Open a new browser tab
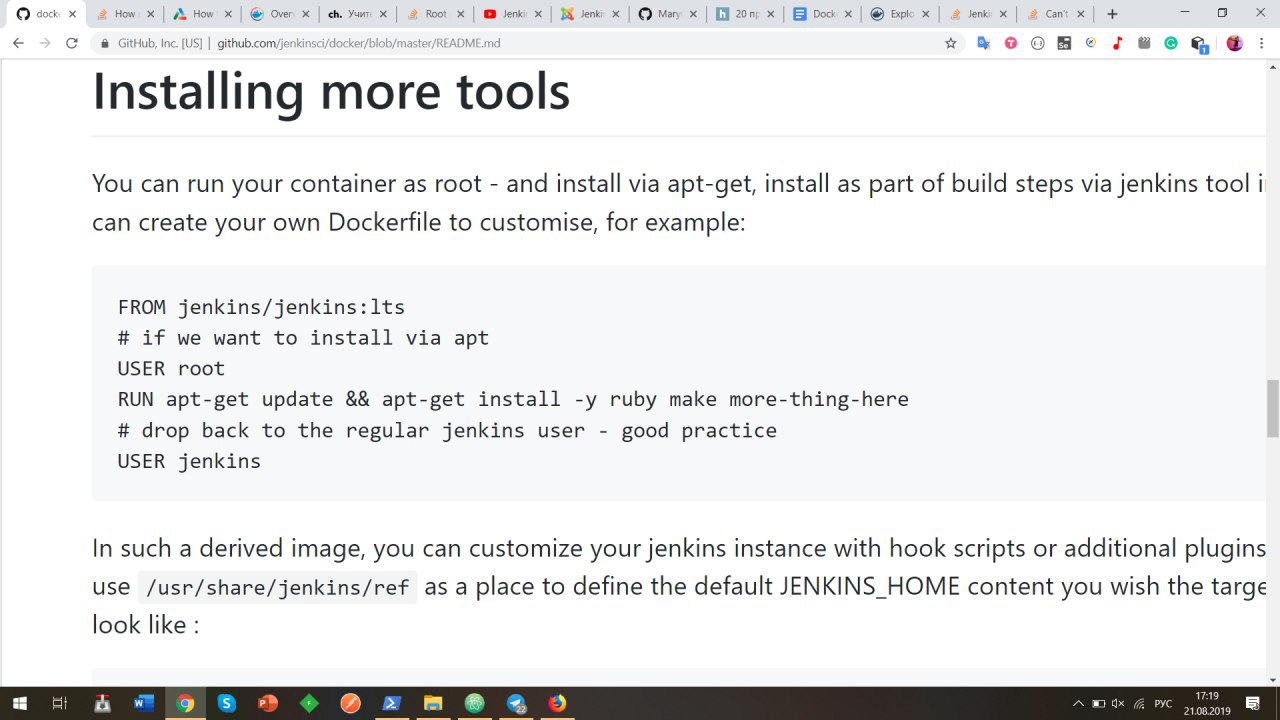 pyautogui.click(x=1112, y=14)
